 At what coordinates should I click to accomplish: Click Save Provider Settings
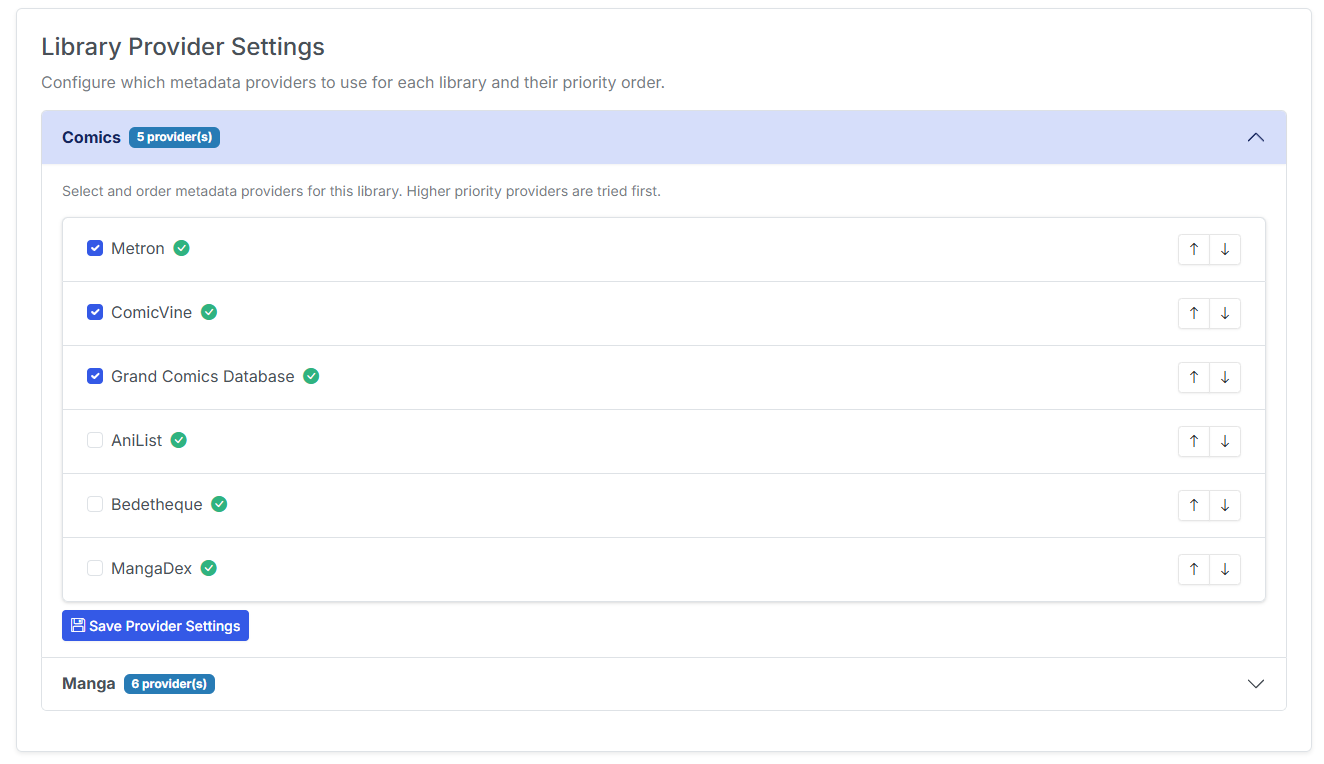(x=155, y=625)
